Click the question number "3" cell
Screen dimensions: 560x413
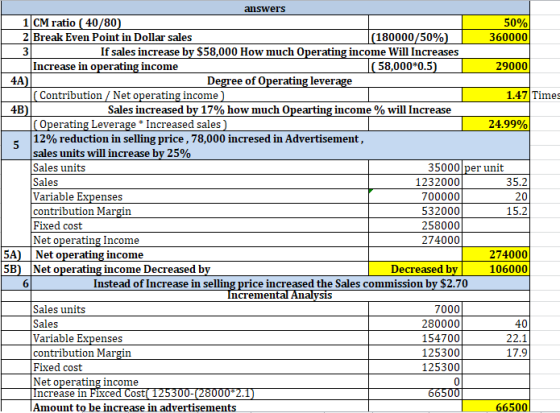[16, 52]
